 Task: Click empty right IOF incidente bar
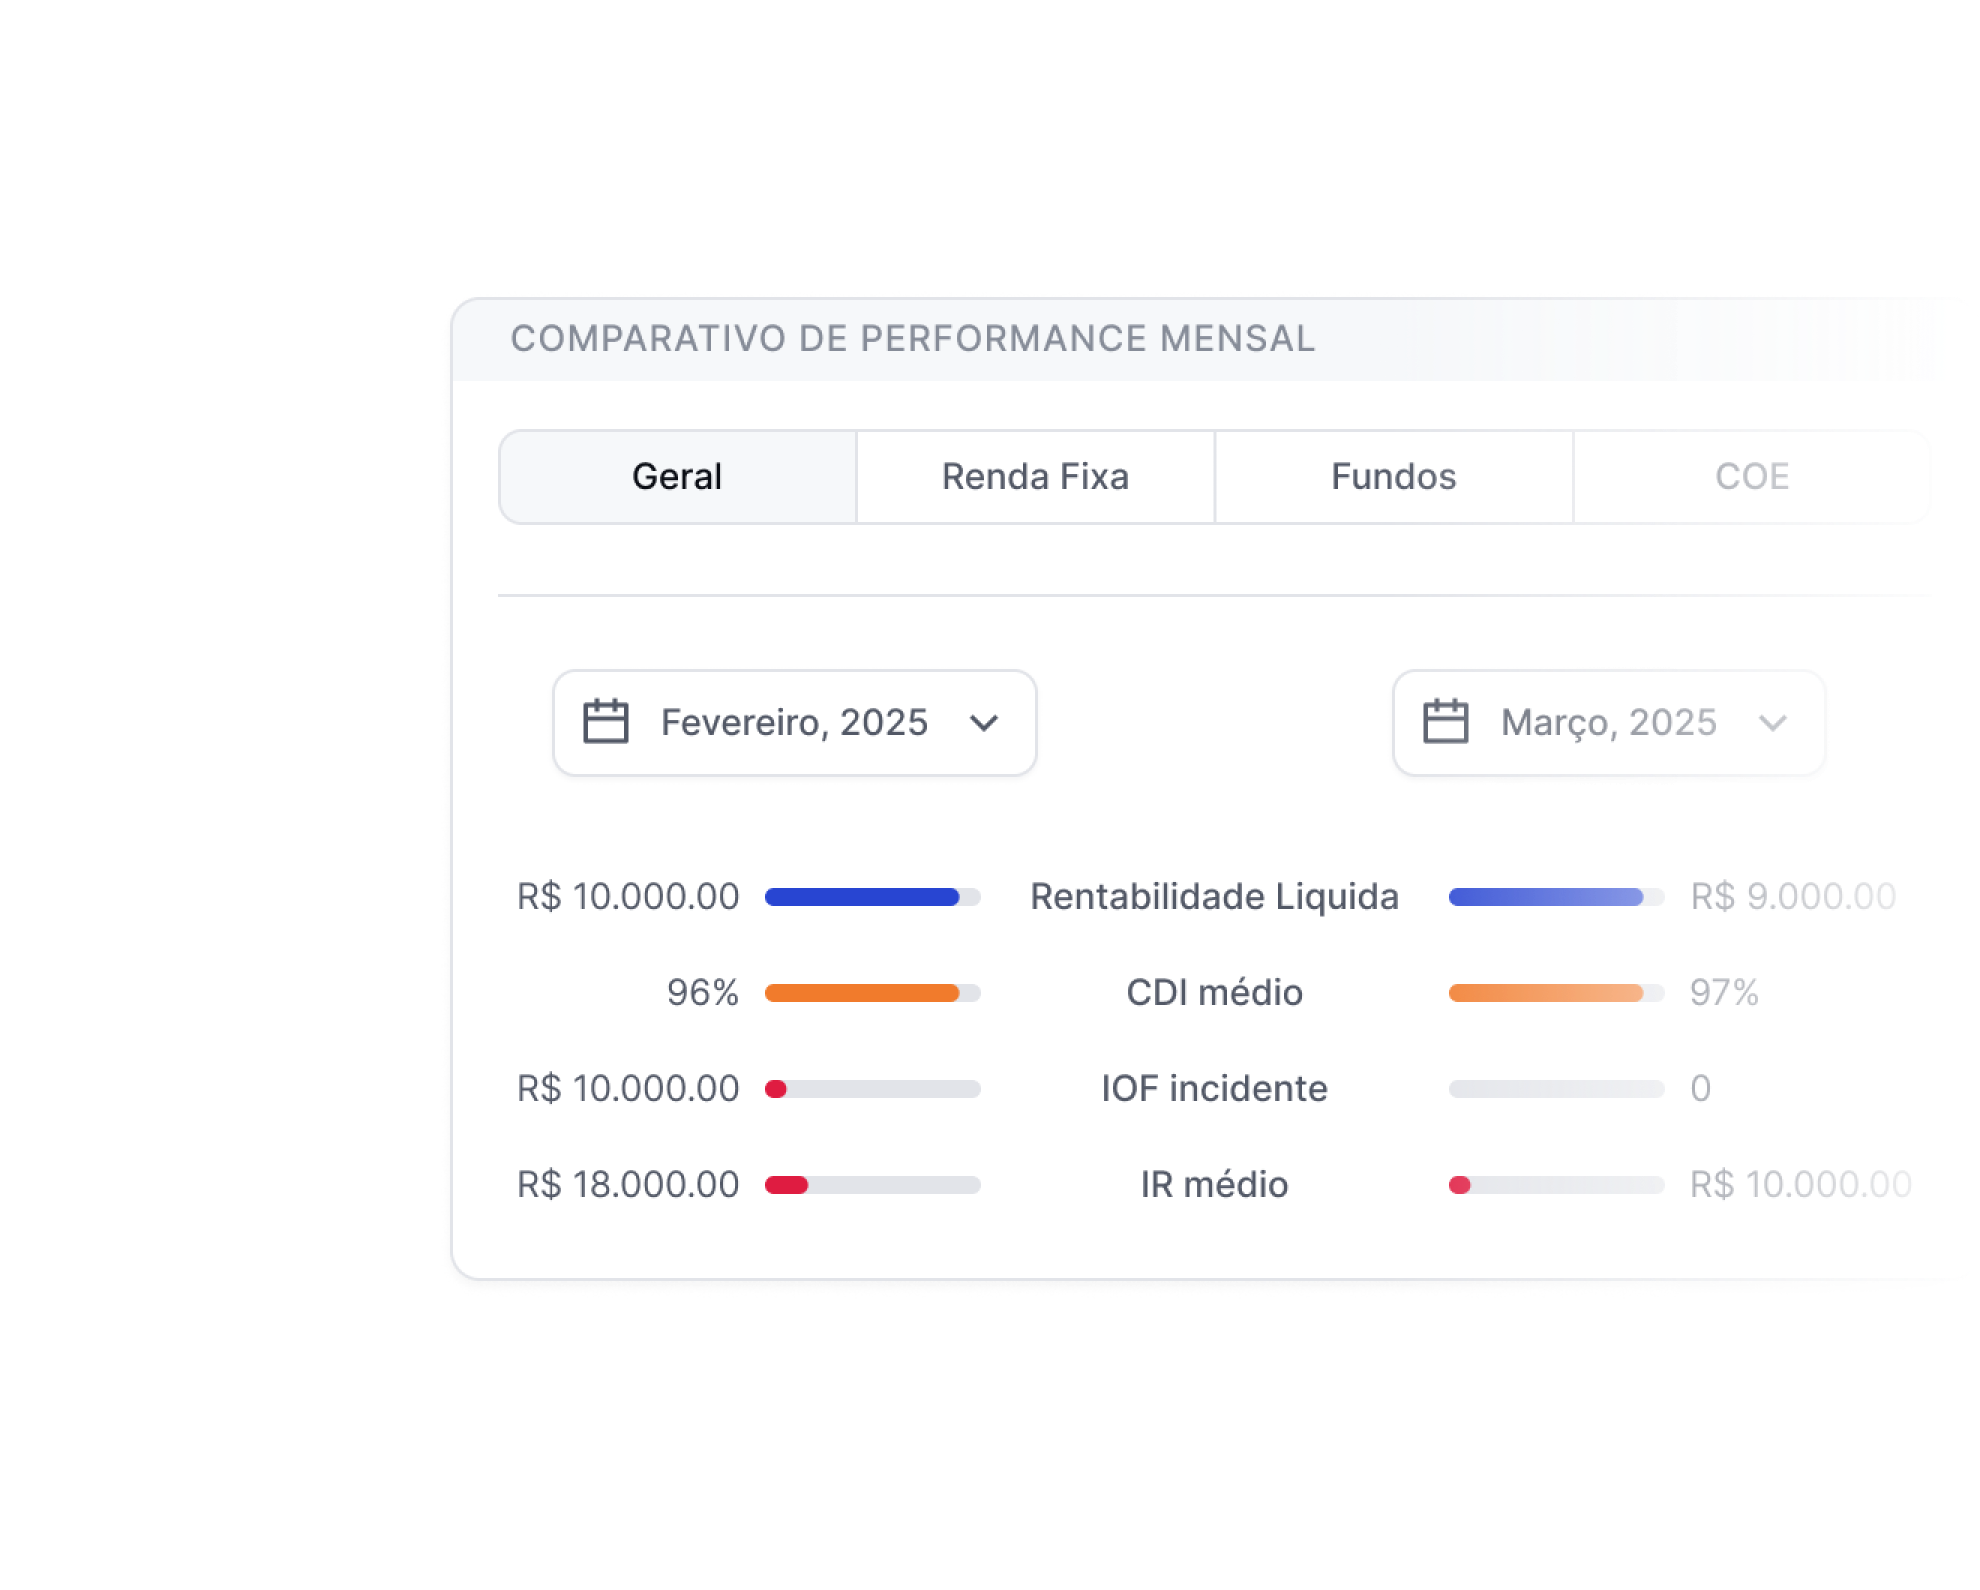[1556, 1089]
